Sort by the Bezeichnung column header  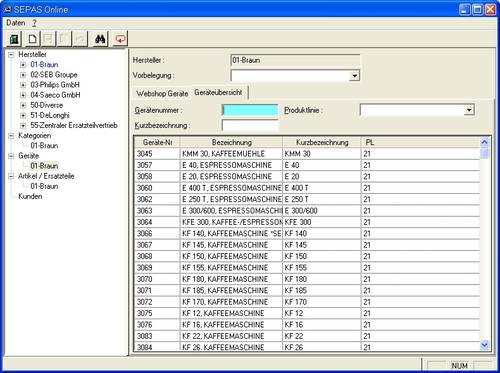231,142
